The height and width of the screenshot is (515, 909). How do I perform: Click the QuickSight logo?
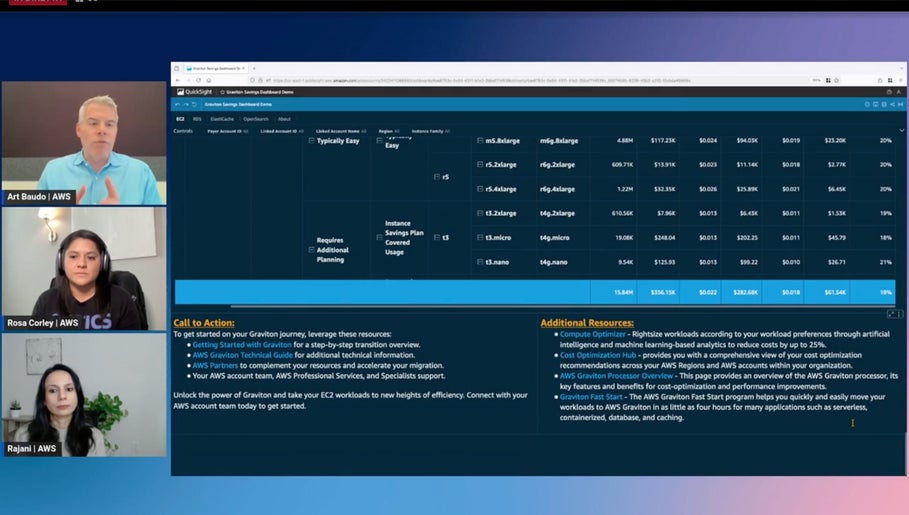tap(195, 92)
